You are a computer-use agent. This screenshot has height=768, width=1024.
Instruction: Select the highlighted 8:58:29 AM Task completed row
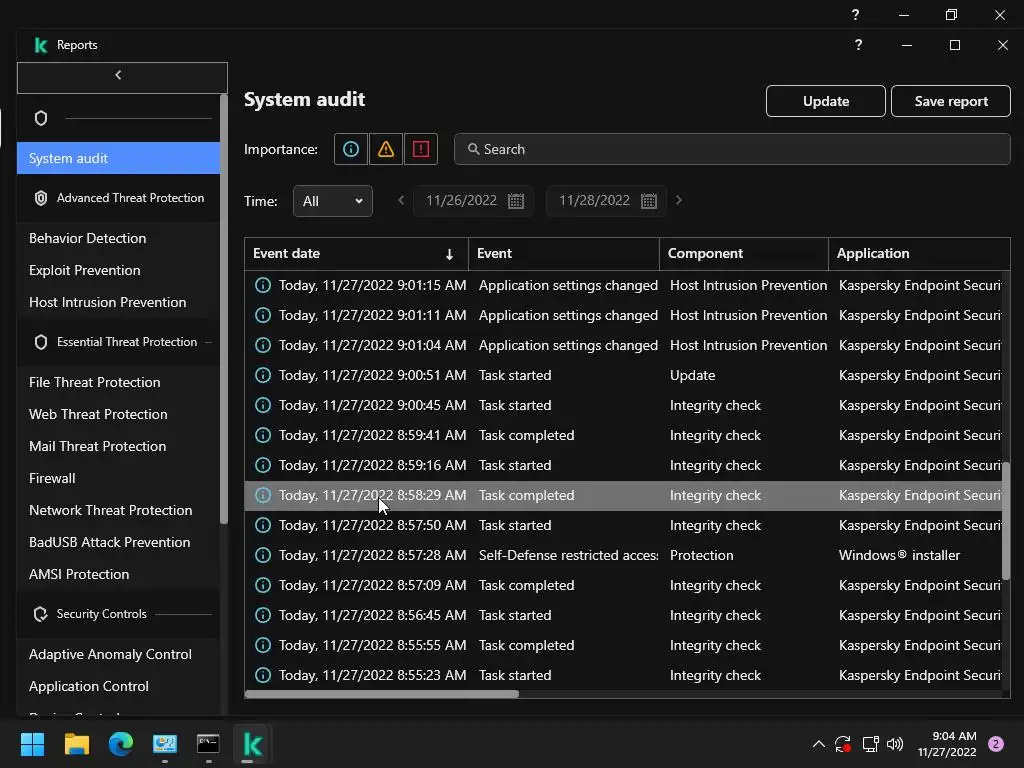[624, 496]
